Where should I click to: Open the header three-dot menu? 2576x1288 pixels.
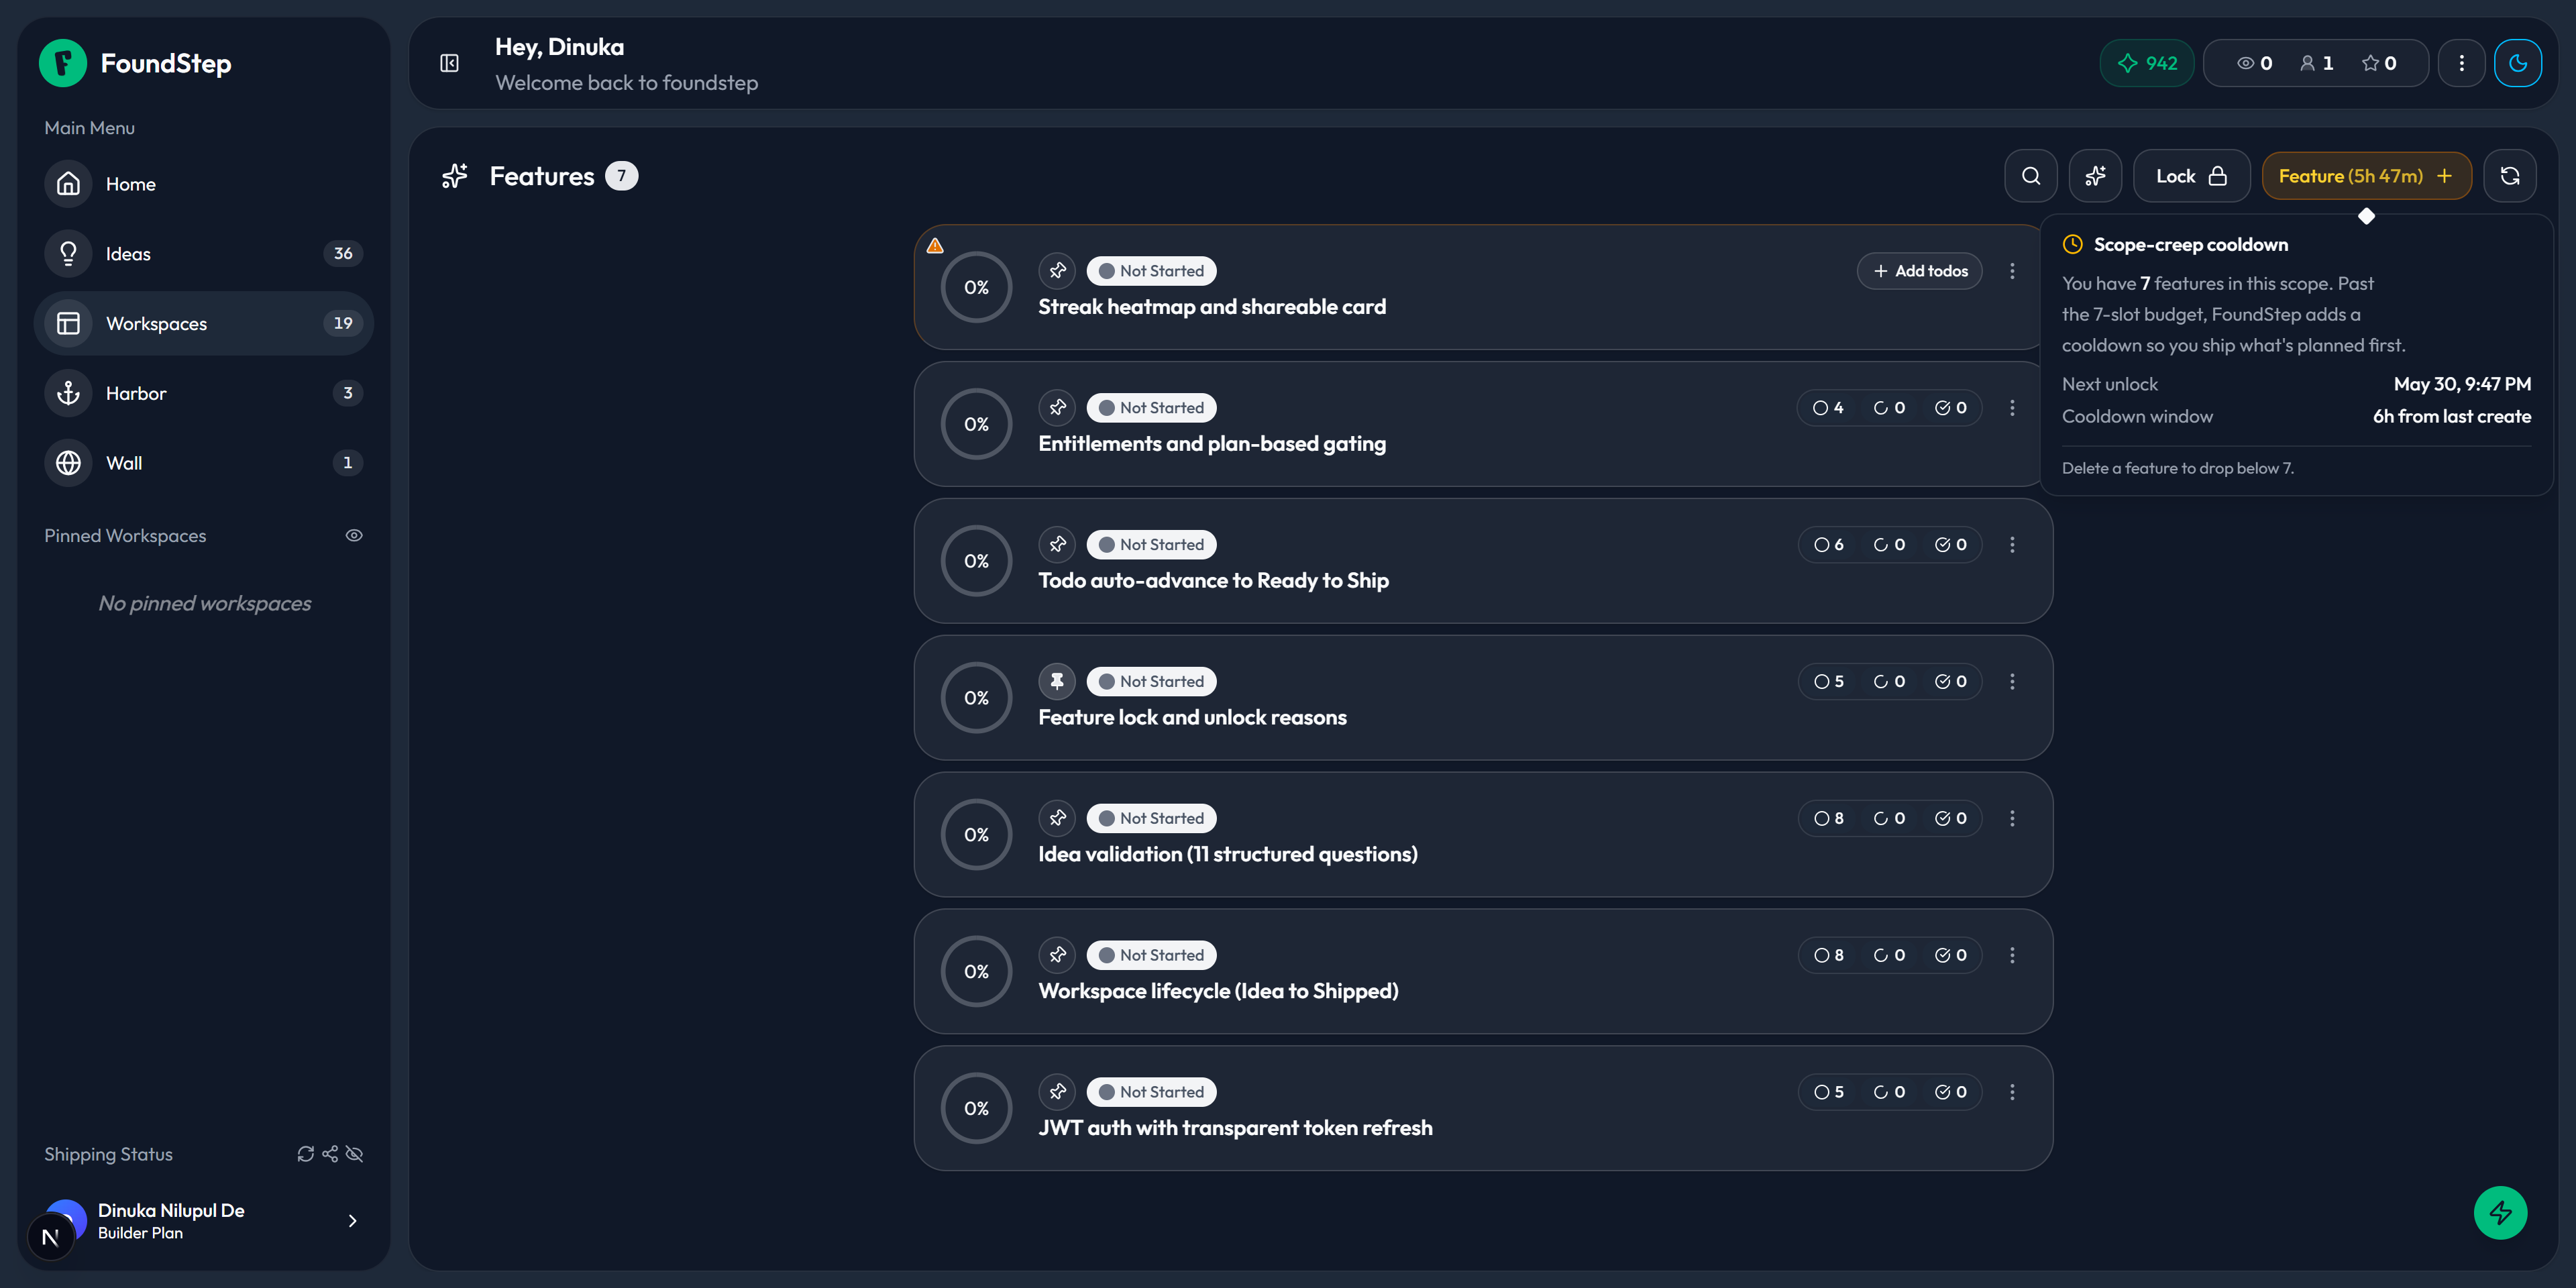(x=2462, y=63)
